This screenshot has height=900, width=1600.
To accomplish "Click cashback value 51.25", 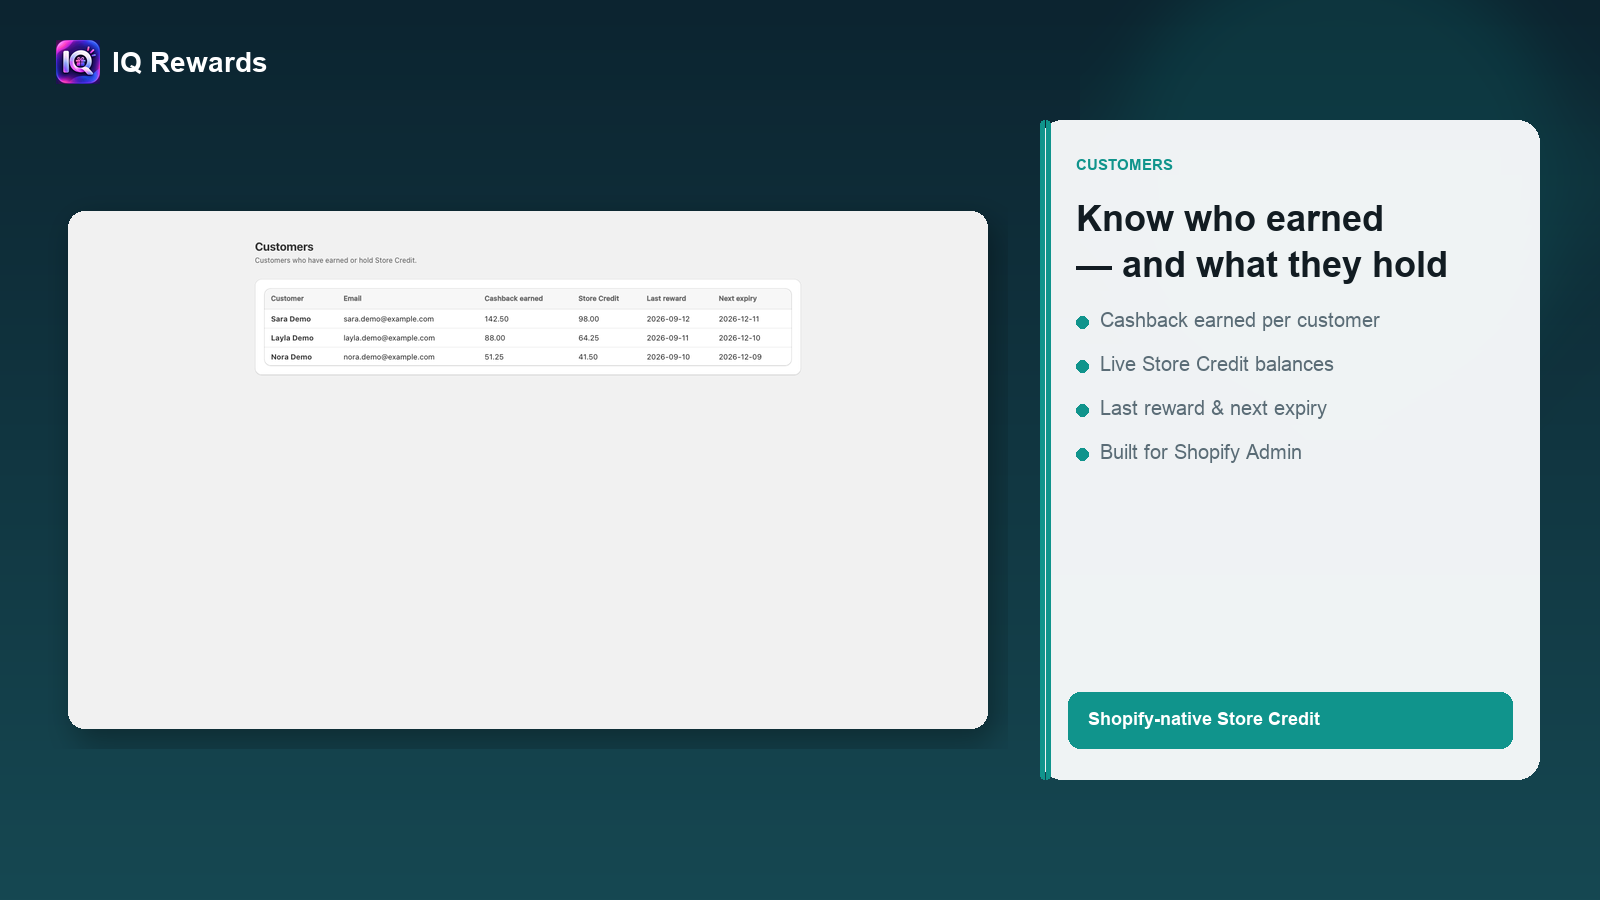I will 494,357.
